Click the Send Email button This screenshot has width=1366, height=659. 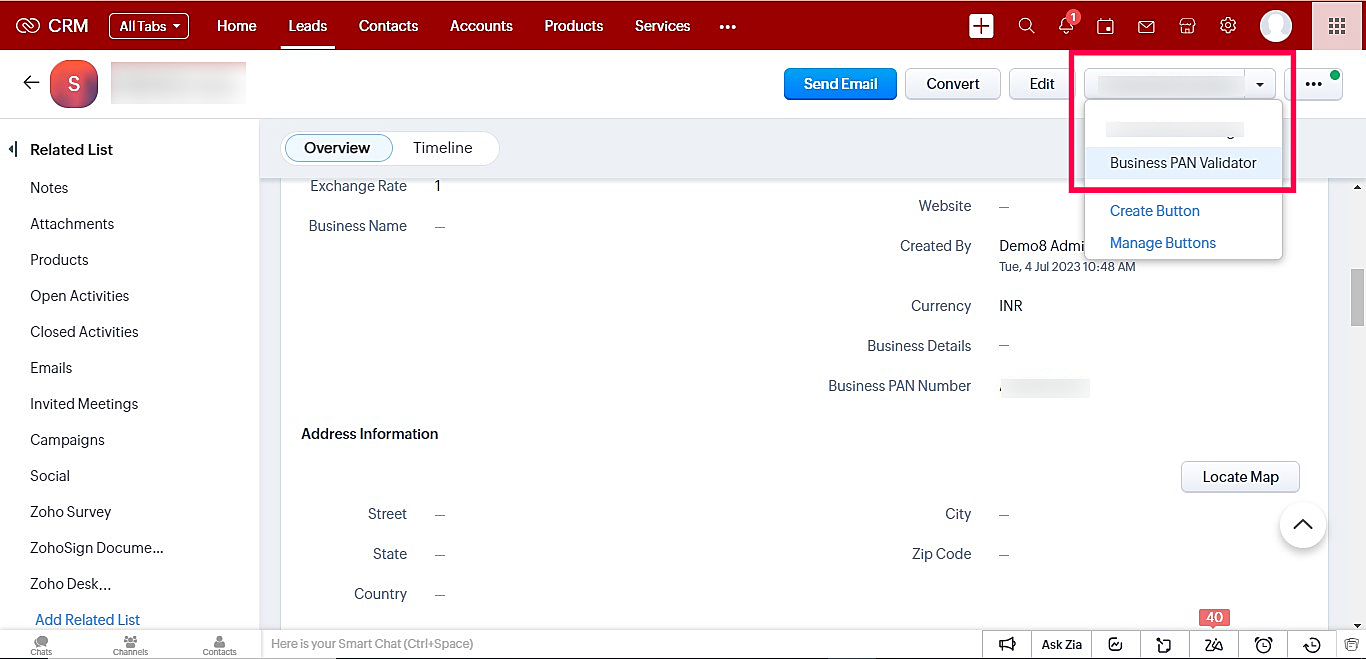tap(841, 84)
